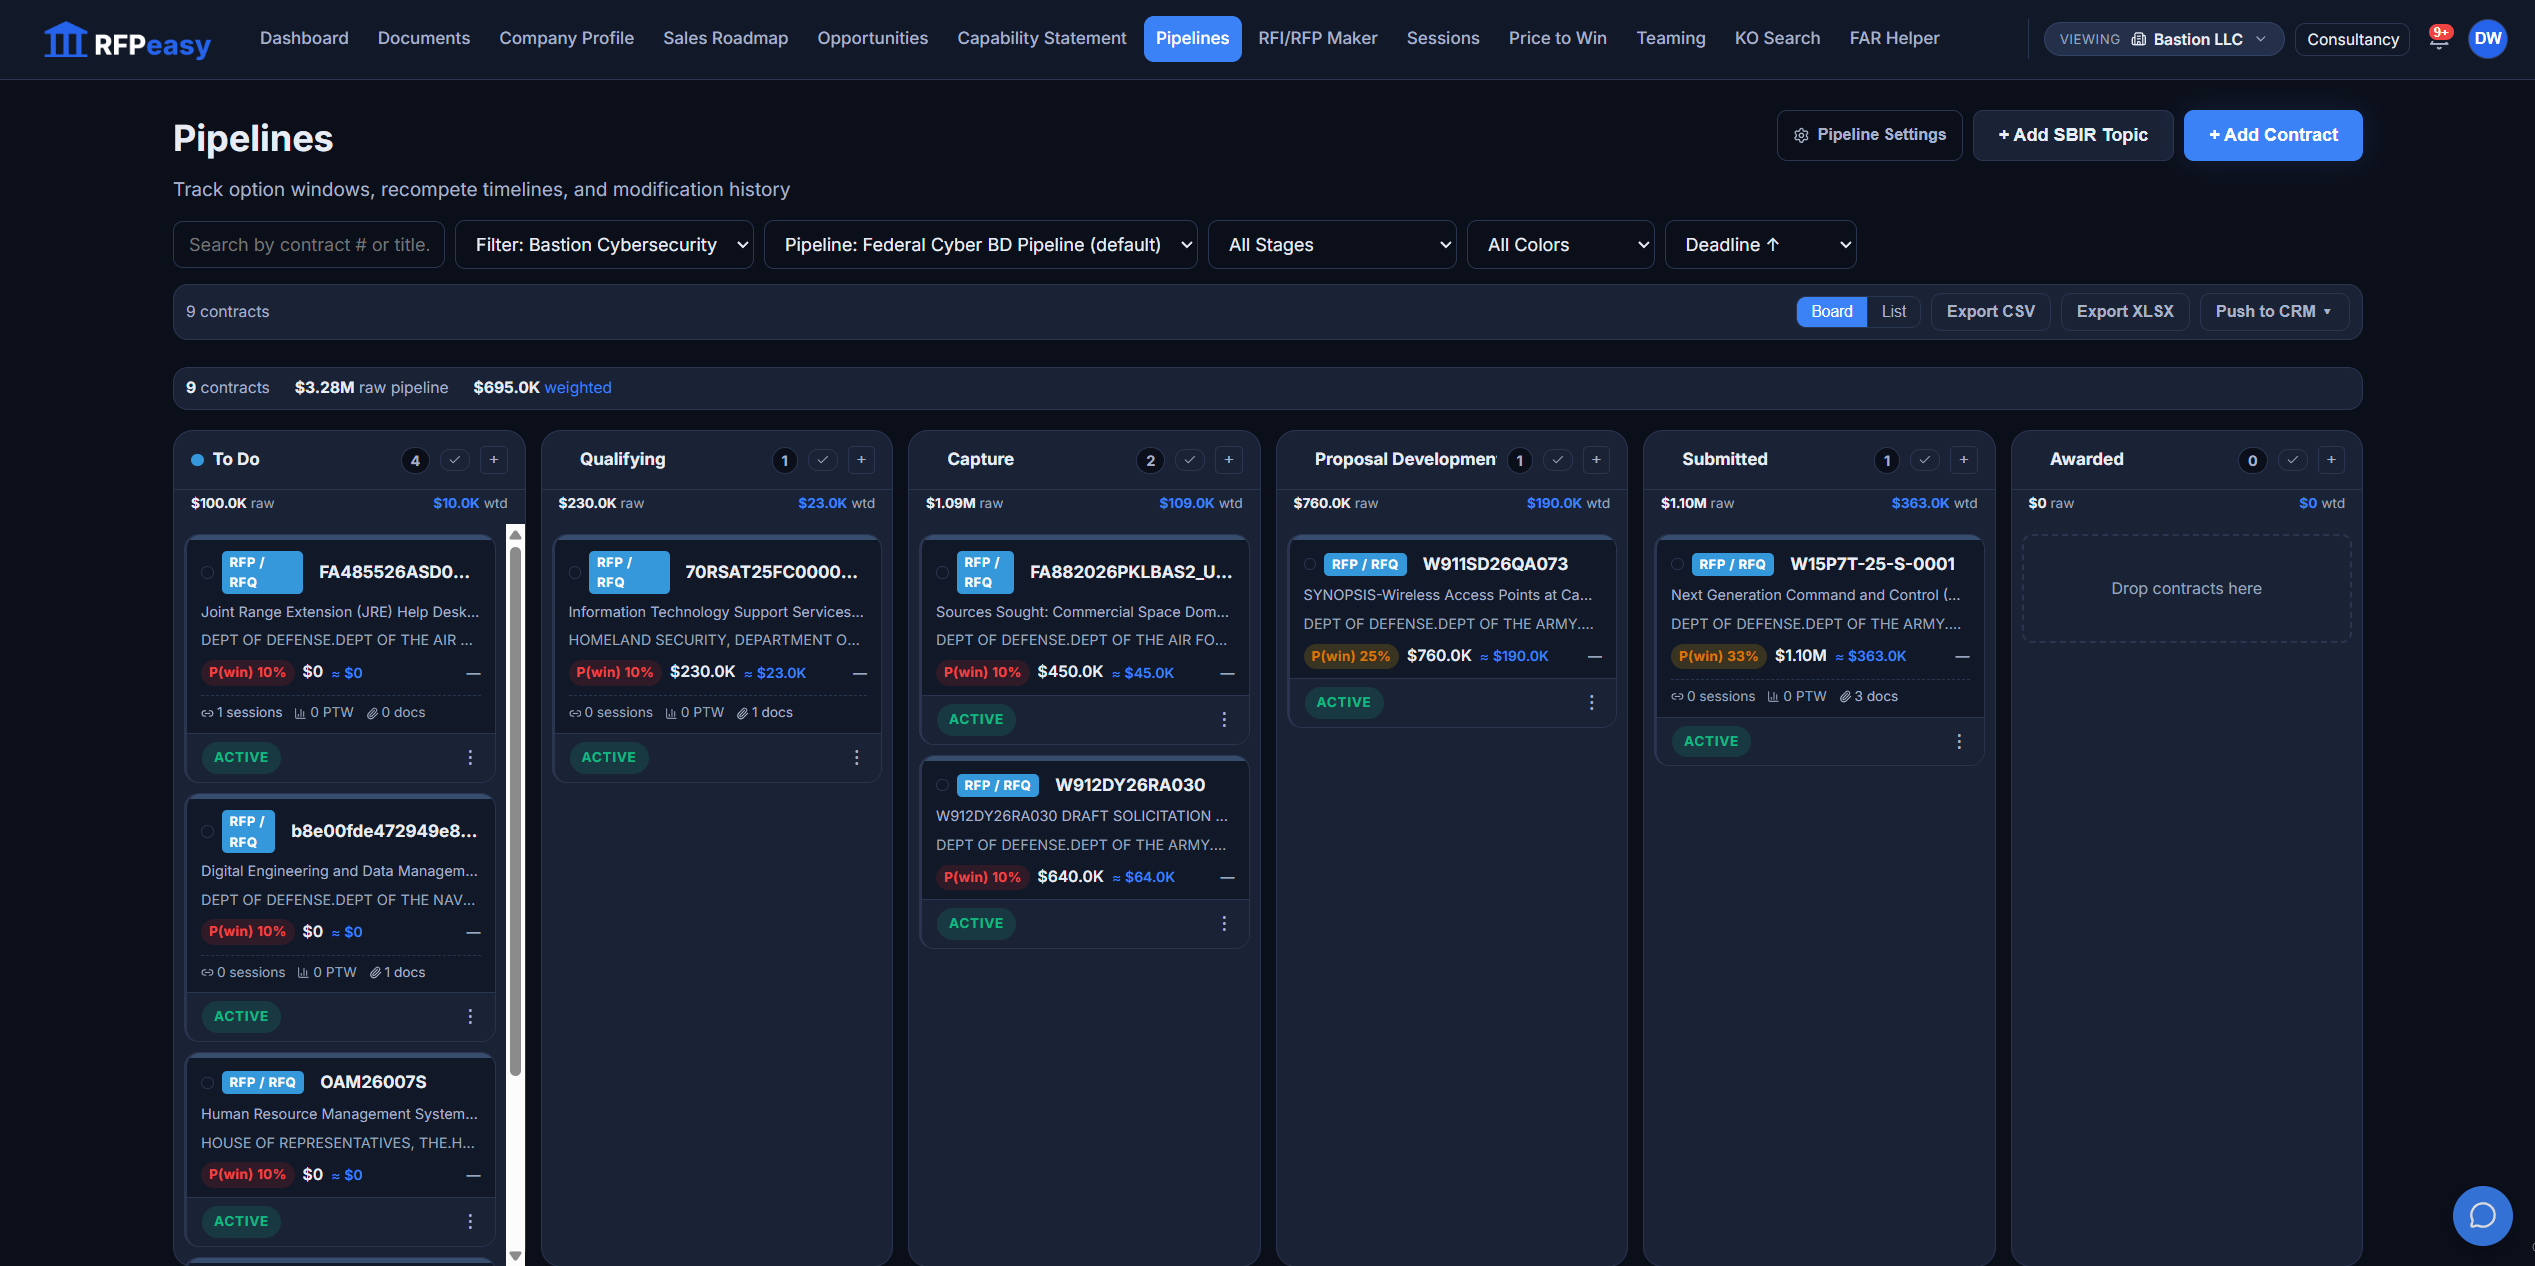Select the FA485526ASD0 contract checkbox
Screen dimensions: 2535x1266
207,572
